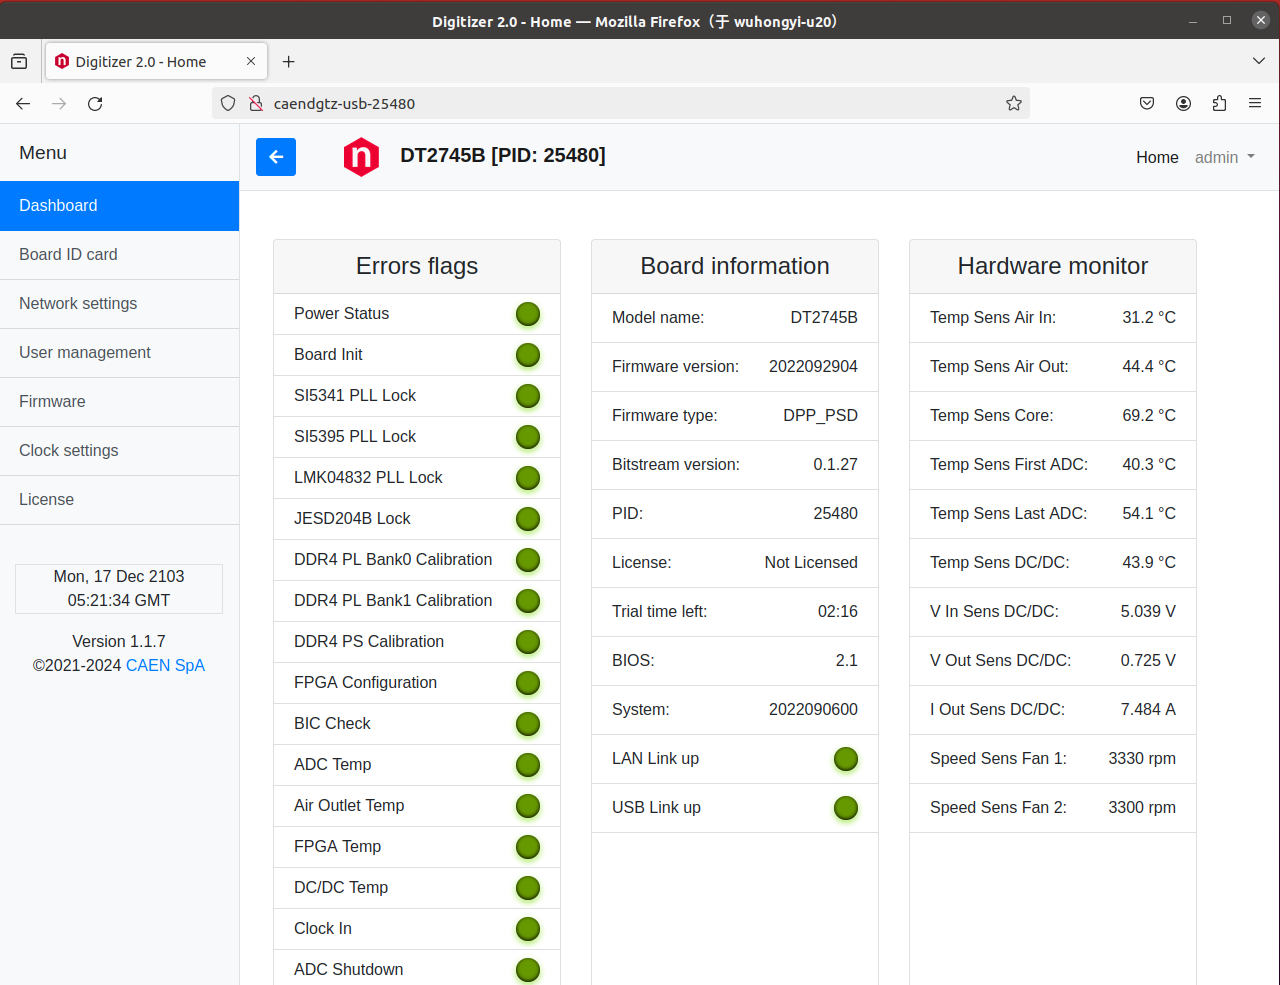Viewport: 1280px width, 985px height.
Task: Click the red CAEN hexagon logo
Action: coord(361,157)
